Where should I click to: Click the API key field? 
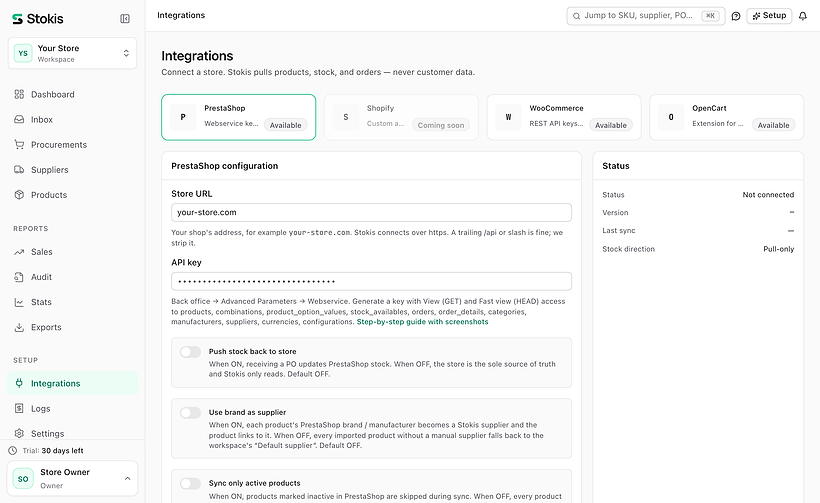tap(371, 281)
